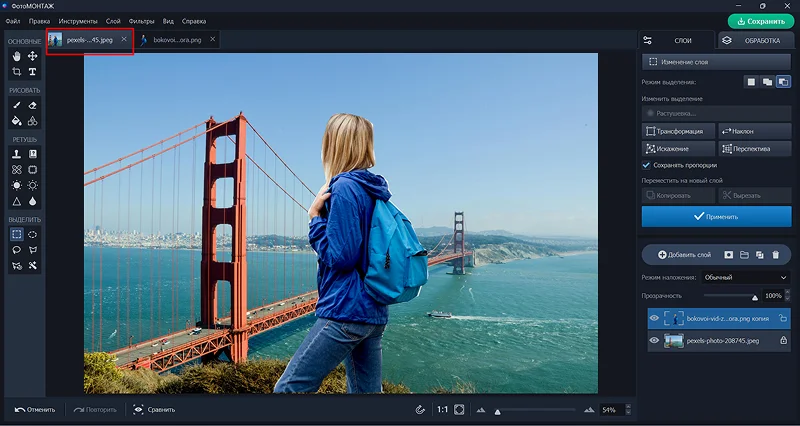Pick the Eraser tool
The width and height of the screenshot is (800, 426).
(x=33, y=105)
